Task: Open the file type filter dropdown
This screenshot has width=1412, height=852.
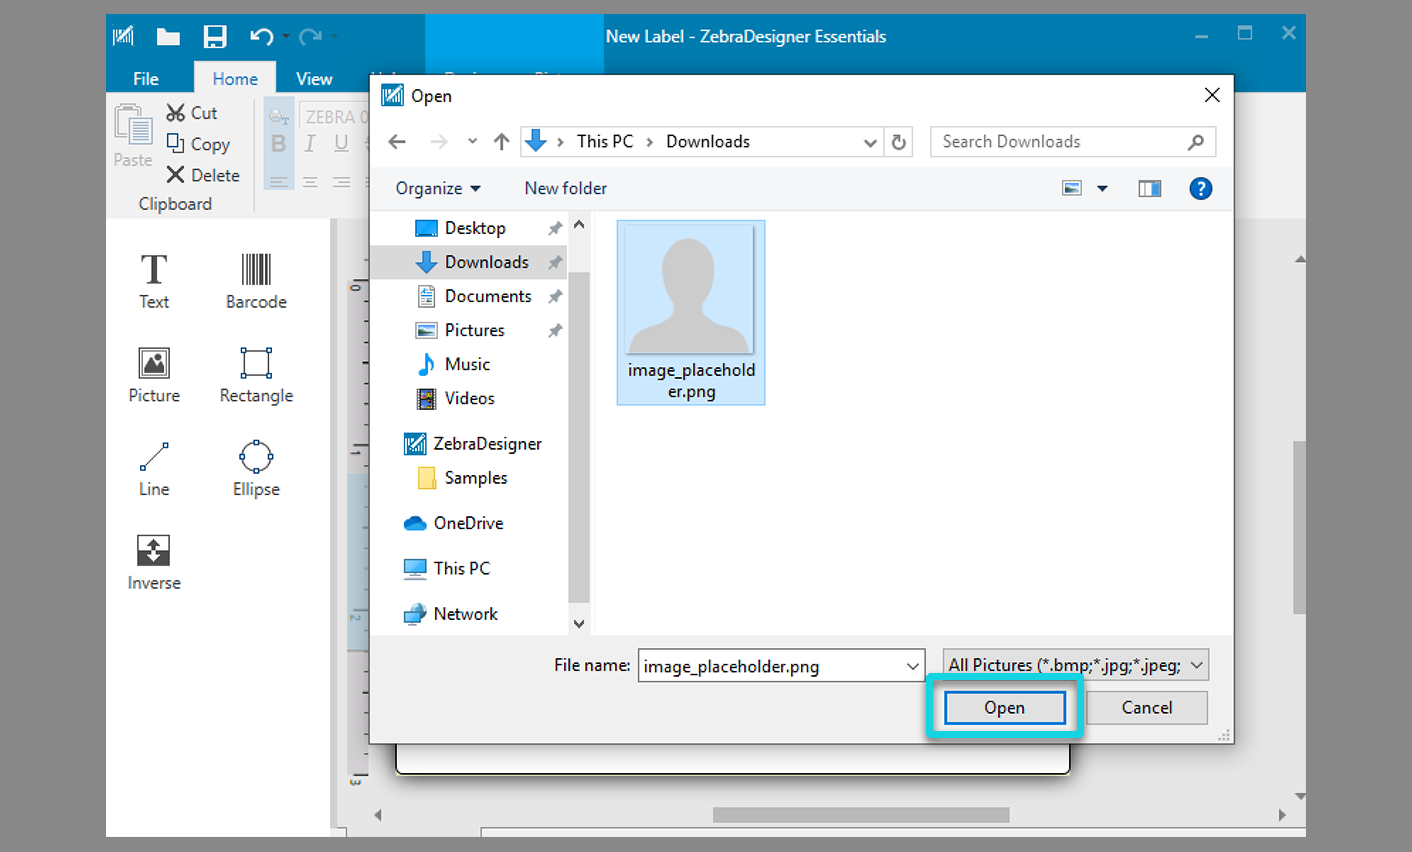Action: [x=1074, y=664]
